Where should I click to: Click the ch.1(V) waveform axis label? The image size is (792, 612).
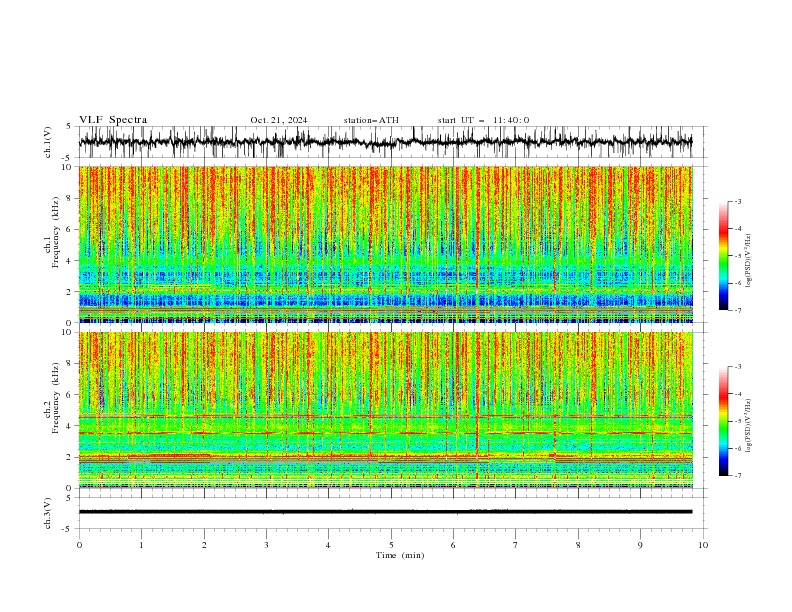click(48, 142)
